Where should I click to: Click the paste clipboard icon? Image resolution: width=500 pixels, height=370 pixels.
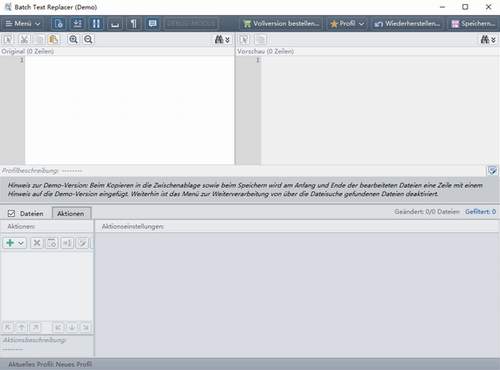click(53, 40)
